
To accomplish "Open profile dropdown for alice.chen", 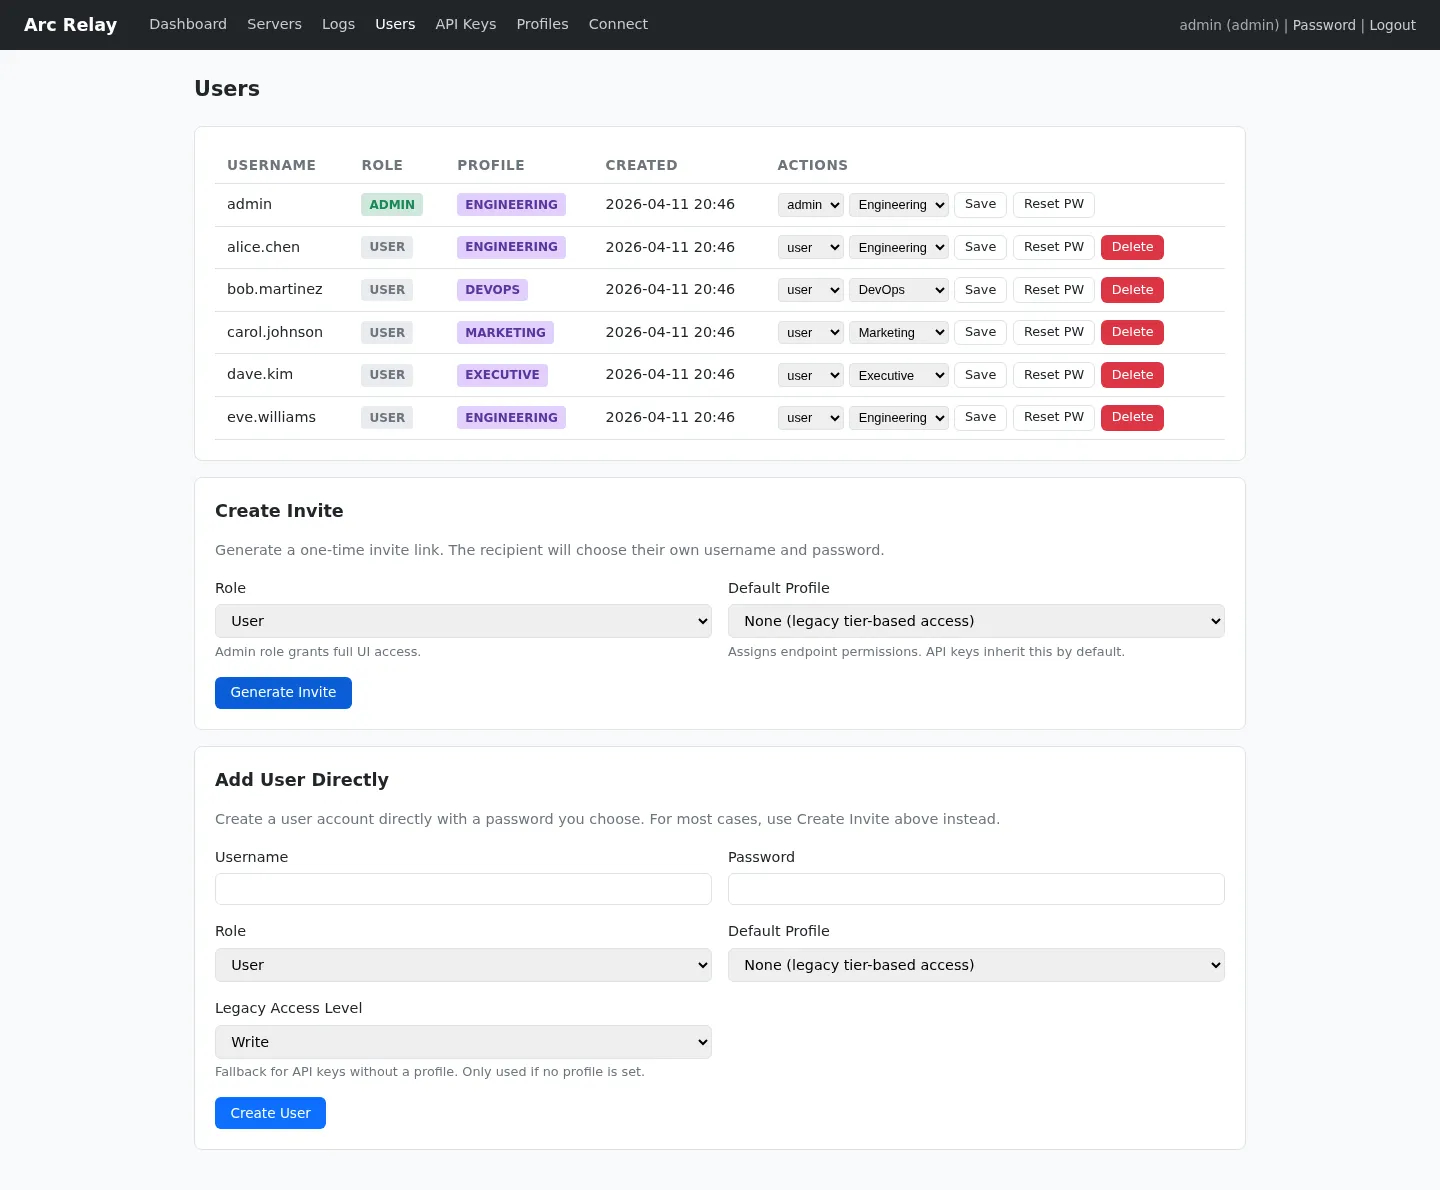I will (899, 247).
